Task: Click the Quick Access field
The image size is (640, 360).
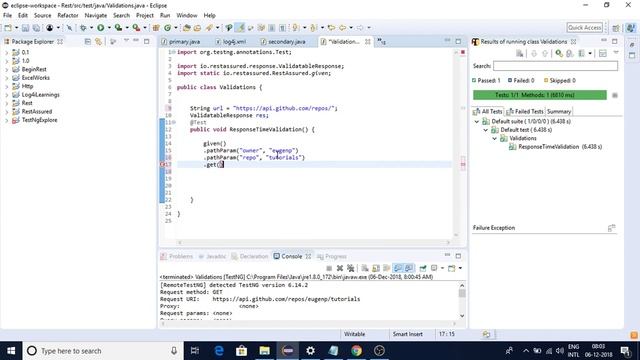Action: [584, 28]
